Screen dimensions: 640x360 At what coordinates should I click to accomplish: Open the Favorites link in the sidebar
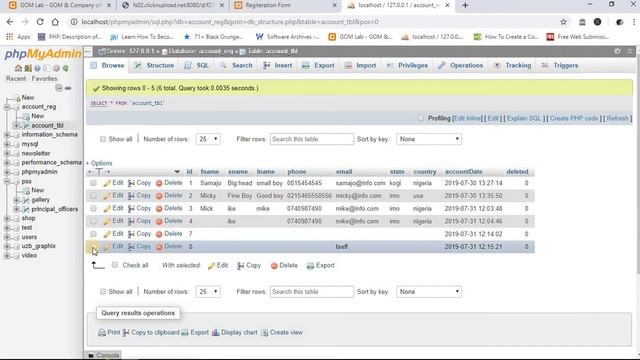44,79
